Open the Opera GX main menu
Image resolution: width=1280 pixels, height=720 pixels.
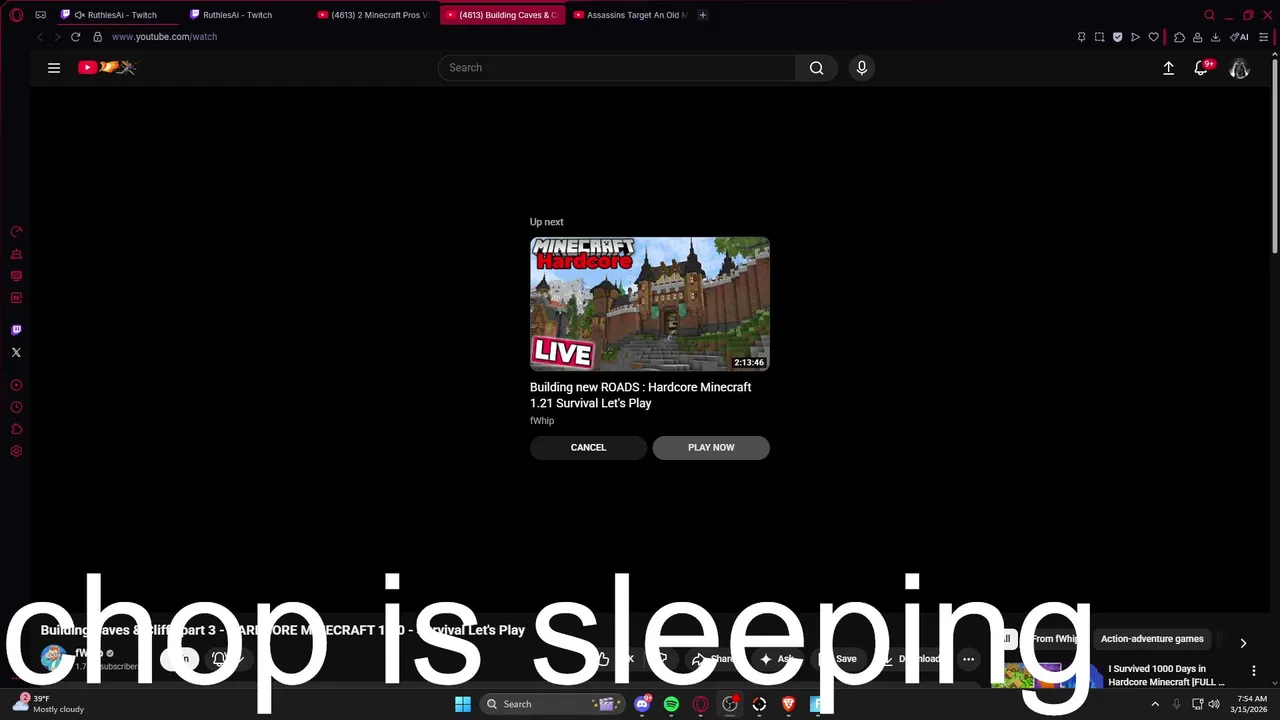coord(16,15)
